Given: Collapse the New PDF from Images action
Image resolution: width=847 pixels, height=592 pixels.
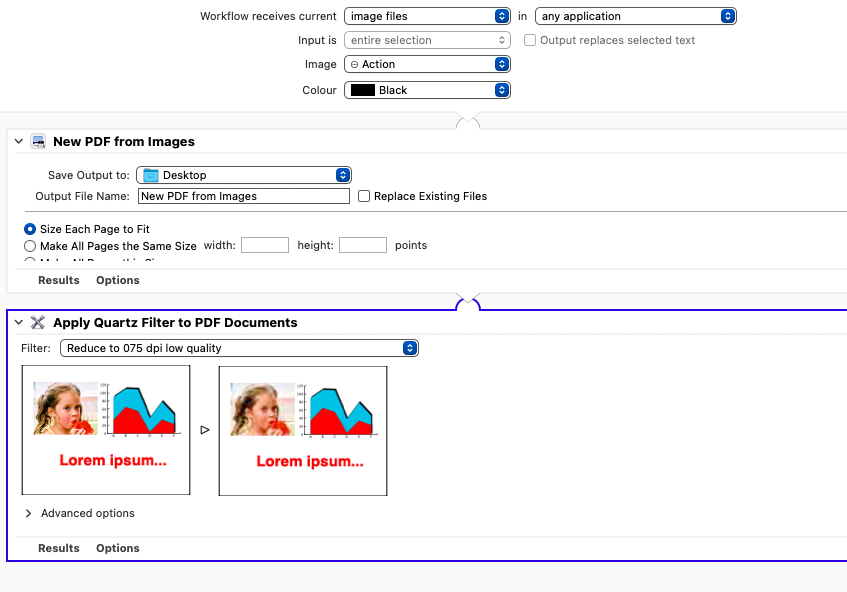Looking at the screenshot, I should (x=19, y=142).
